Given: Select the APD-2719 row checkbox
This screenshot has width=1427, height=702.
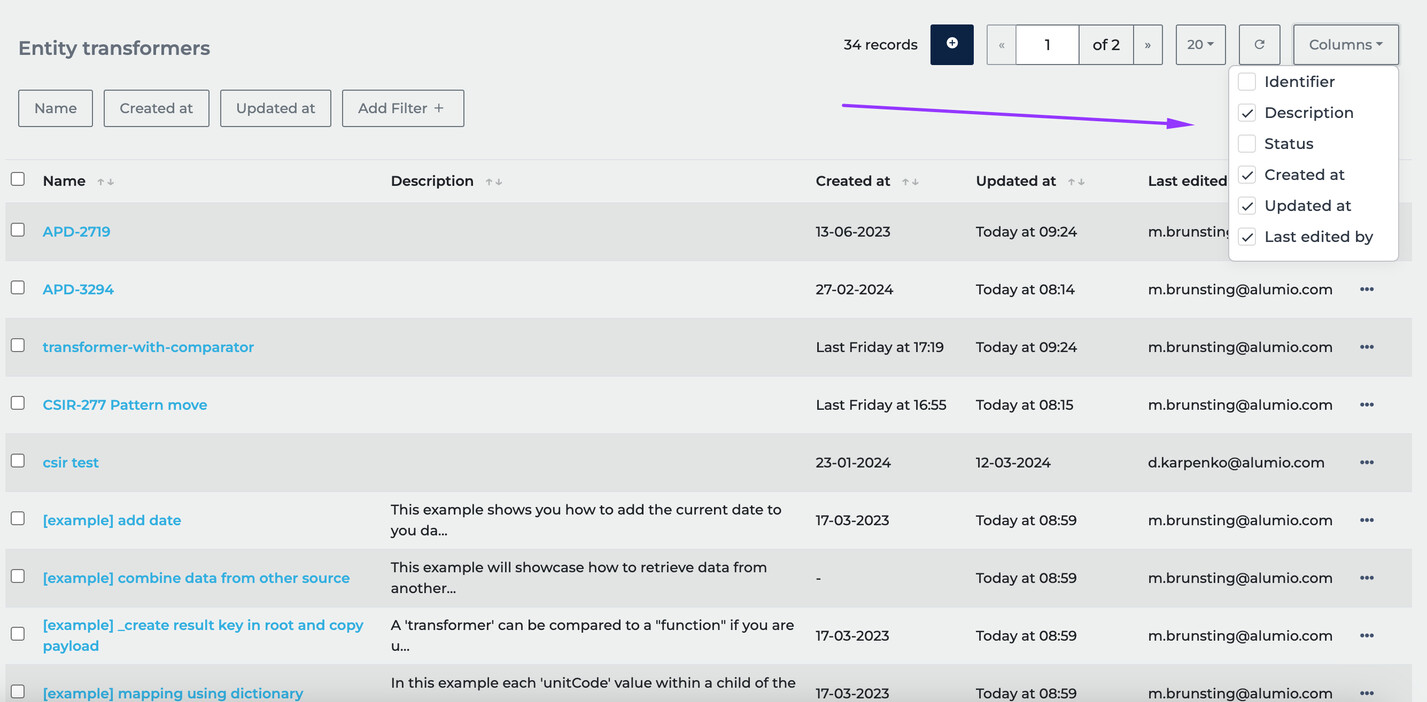Looking at the screenshot, I should pos(18,230).
